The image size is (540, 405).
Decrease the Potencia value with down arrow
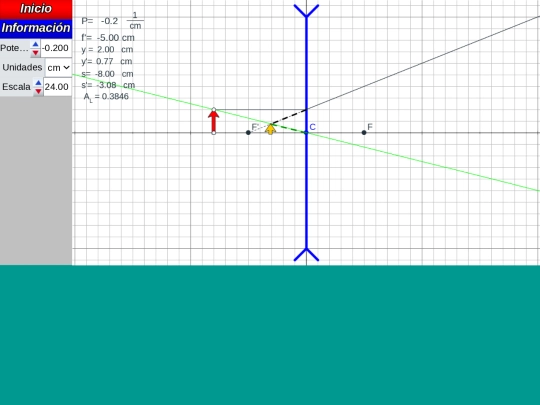pyautogui.click(x=35, y=52)
